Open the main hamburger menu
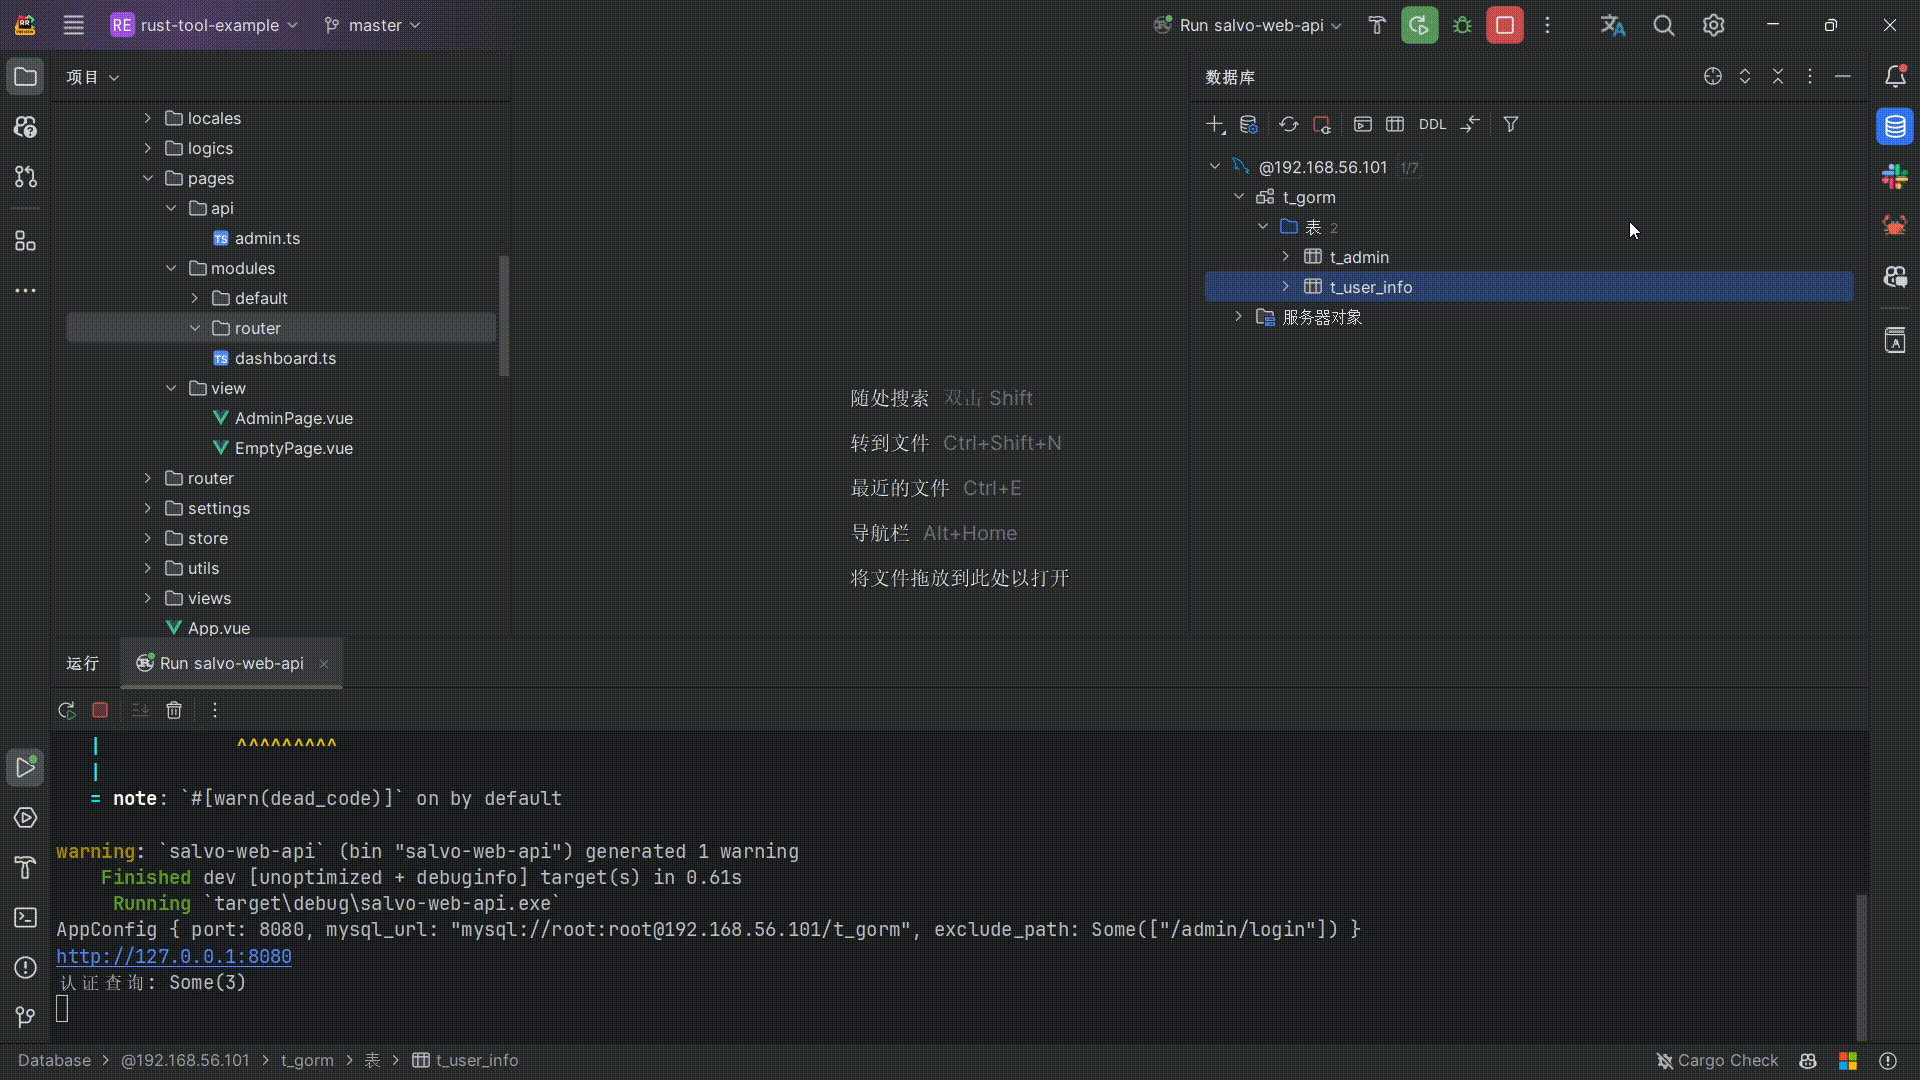 pos(73,25)
